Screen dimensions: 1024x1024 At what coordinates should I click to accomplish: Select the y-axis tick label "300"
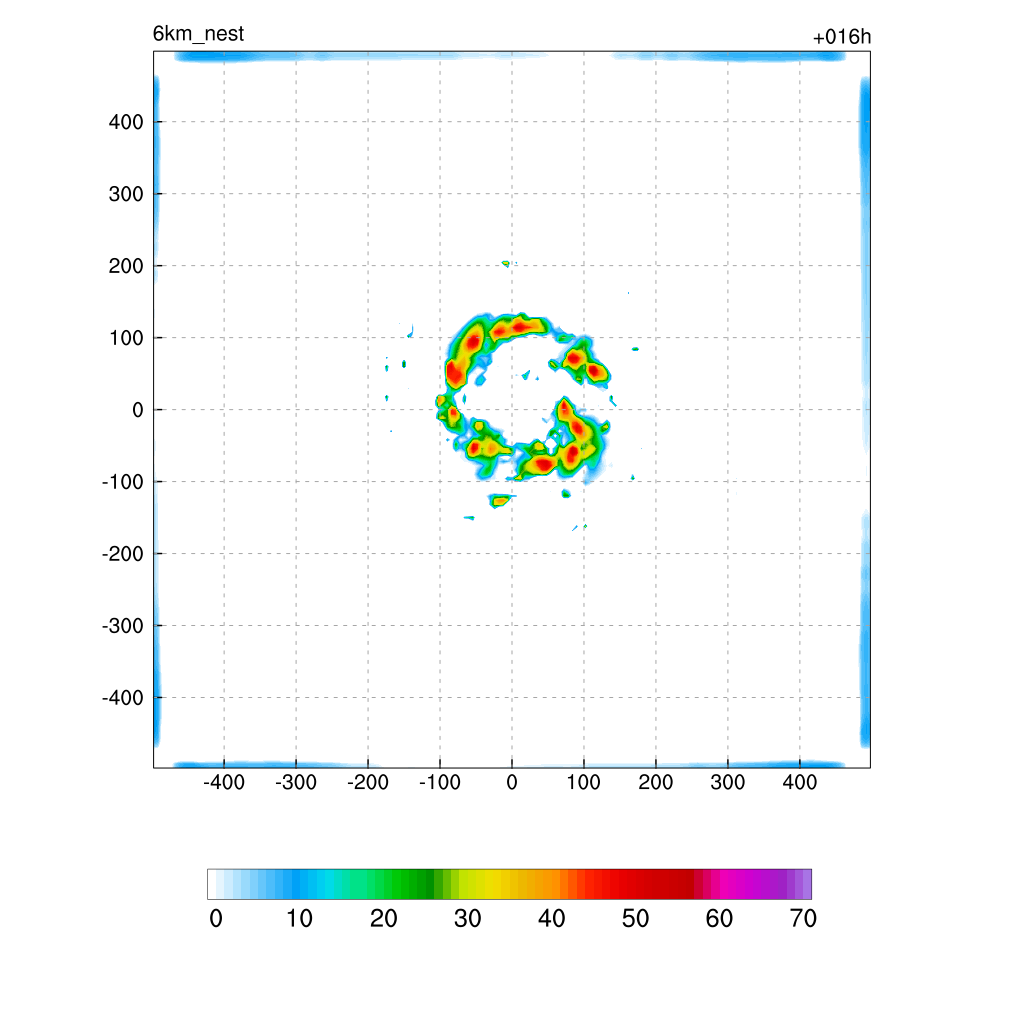tap(126, 194)
